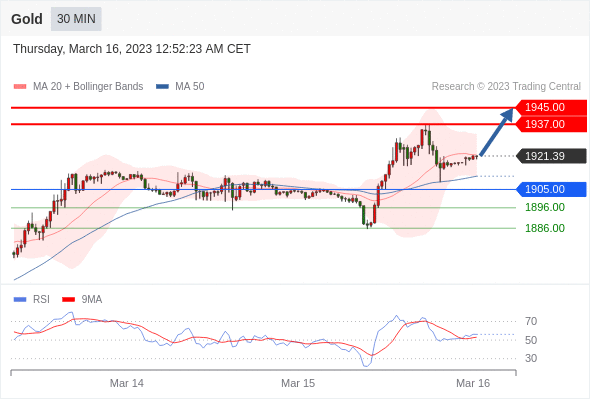Click the 9MA legend swatch
Screen dimensions: 590x400
pos(68,300)
